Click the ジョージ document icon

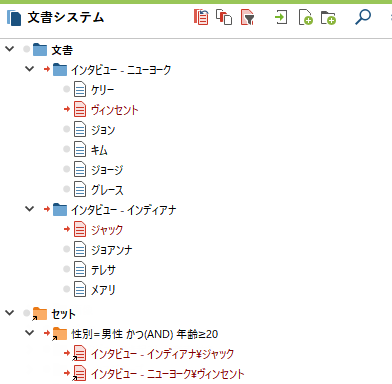[80, 170]
